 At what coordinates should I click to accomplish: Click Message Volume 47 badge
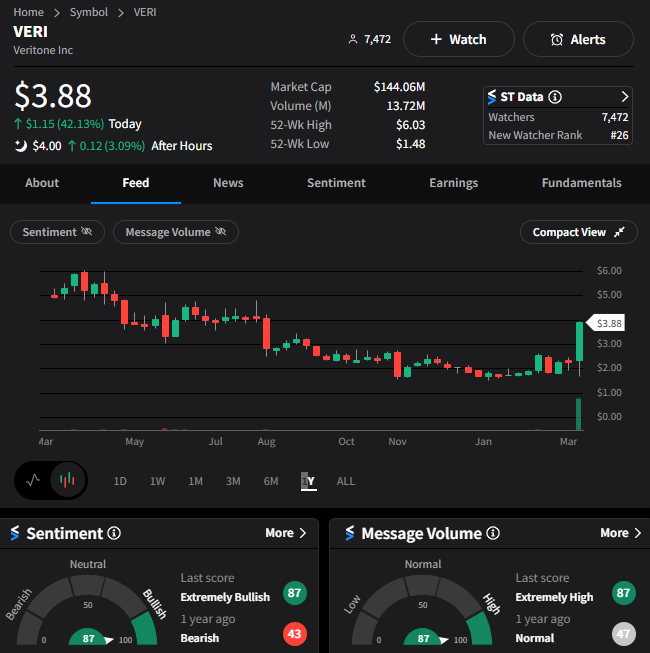click(623, 634)
